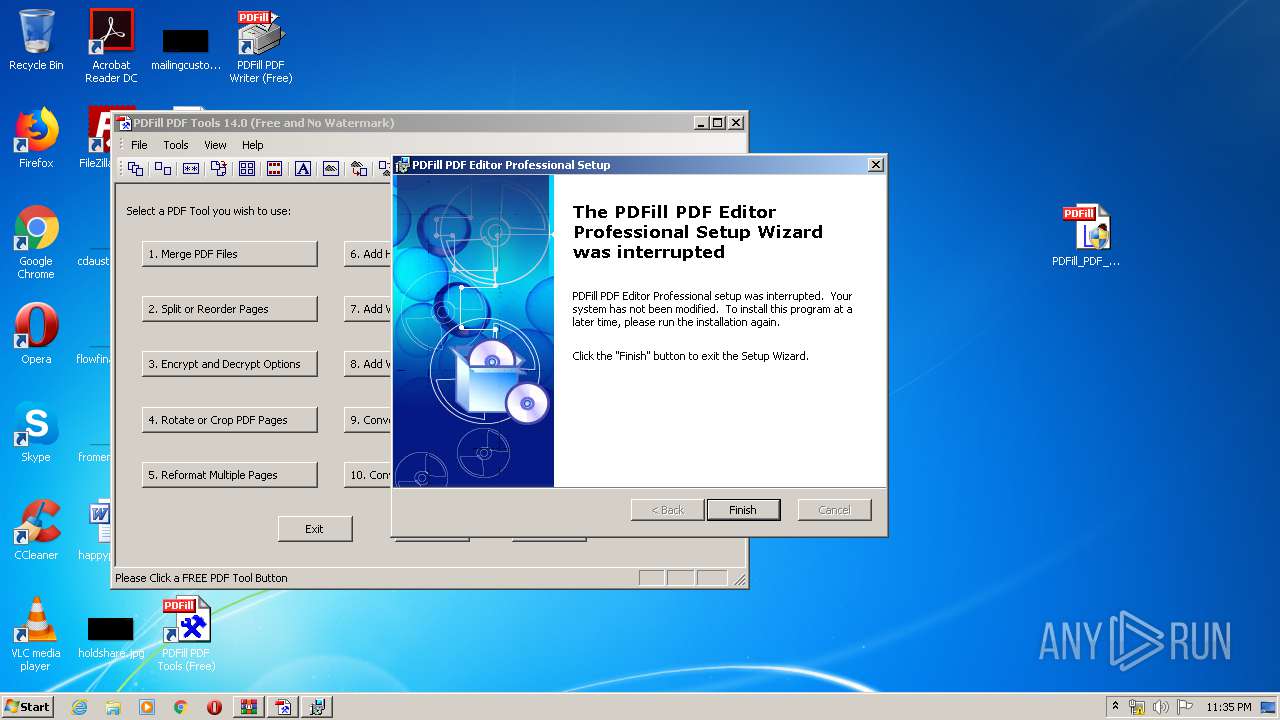1280x720 pixels.
Task: Click the Exit button in PDF Tools
Action: point(315,529)
